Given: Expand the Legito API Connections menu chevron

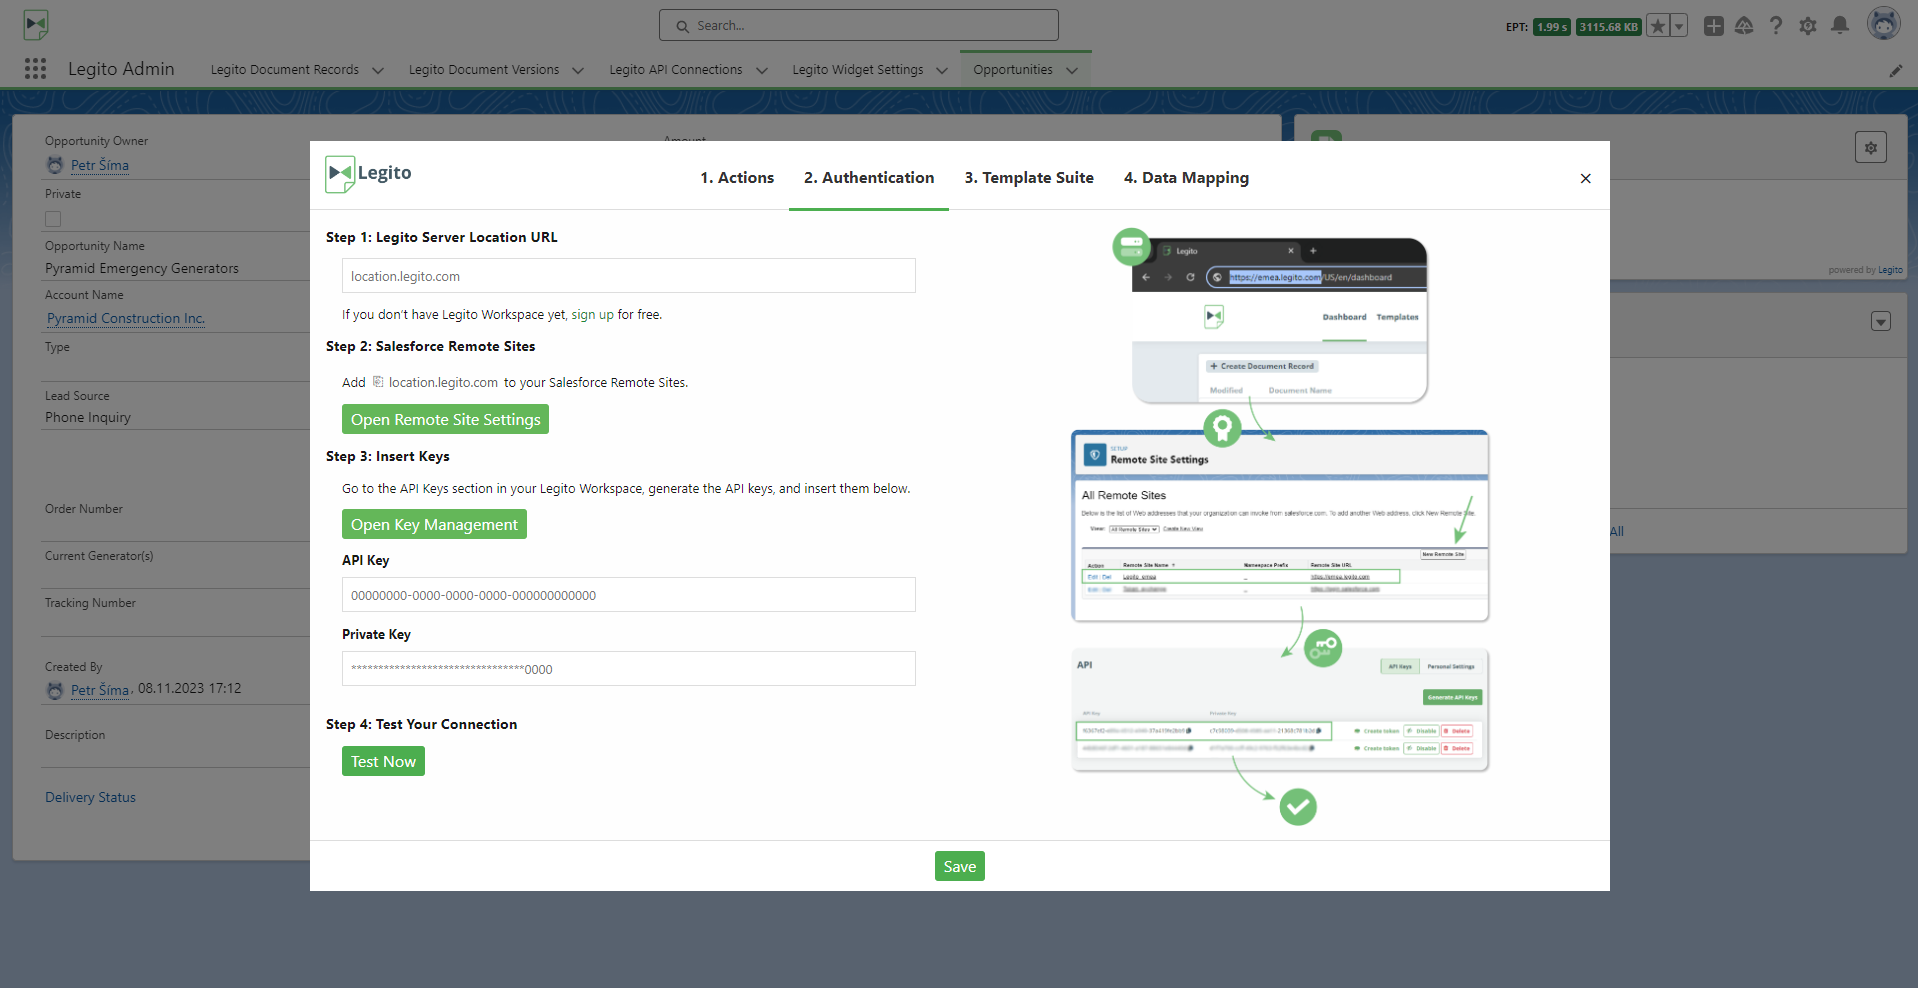Looking at the screenshot, I should 762,70.
